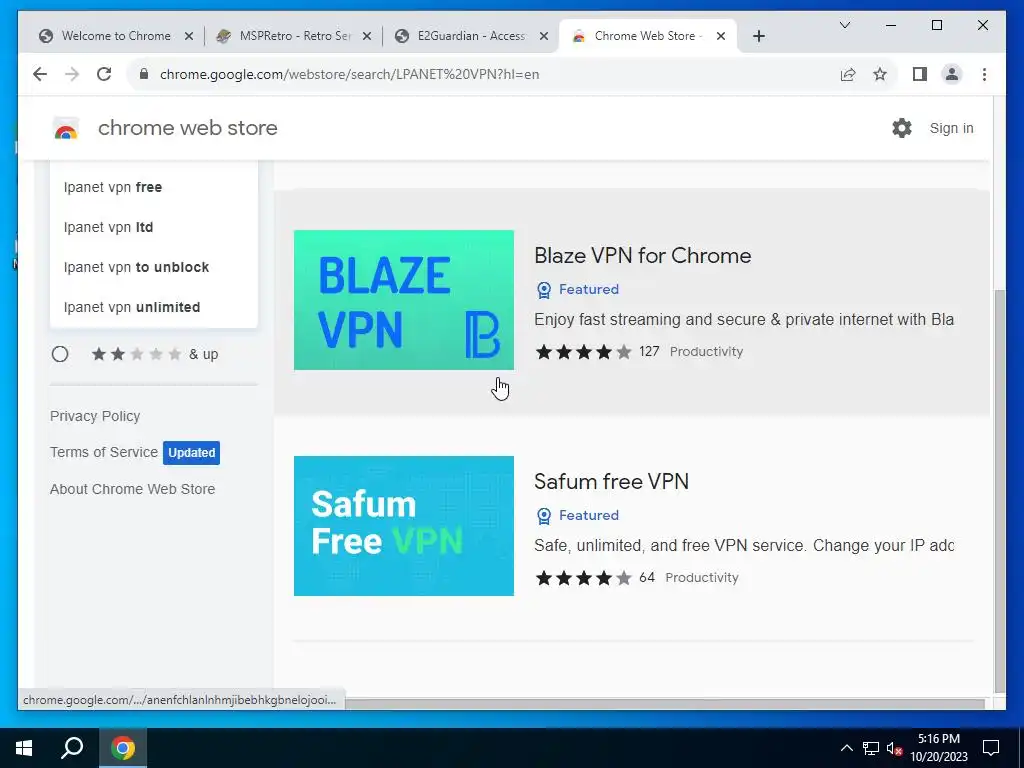Close the Welcome to Chrome tab

click(x=189, y=36)
